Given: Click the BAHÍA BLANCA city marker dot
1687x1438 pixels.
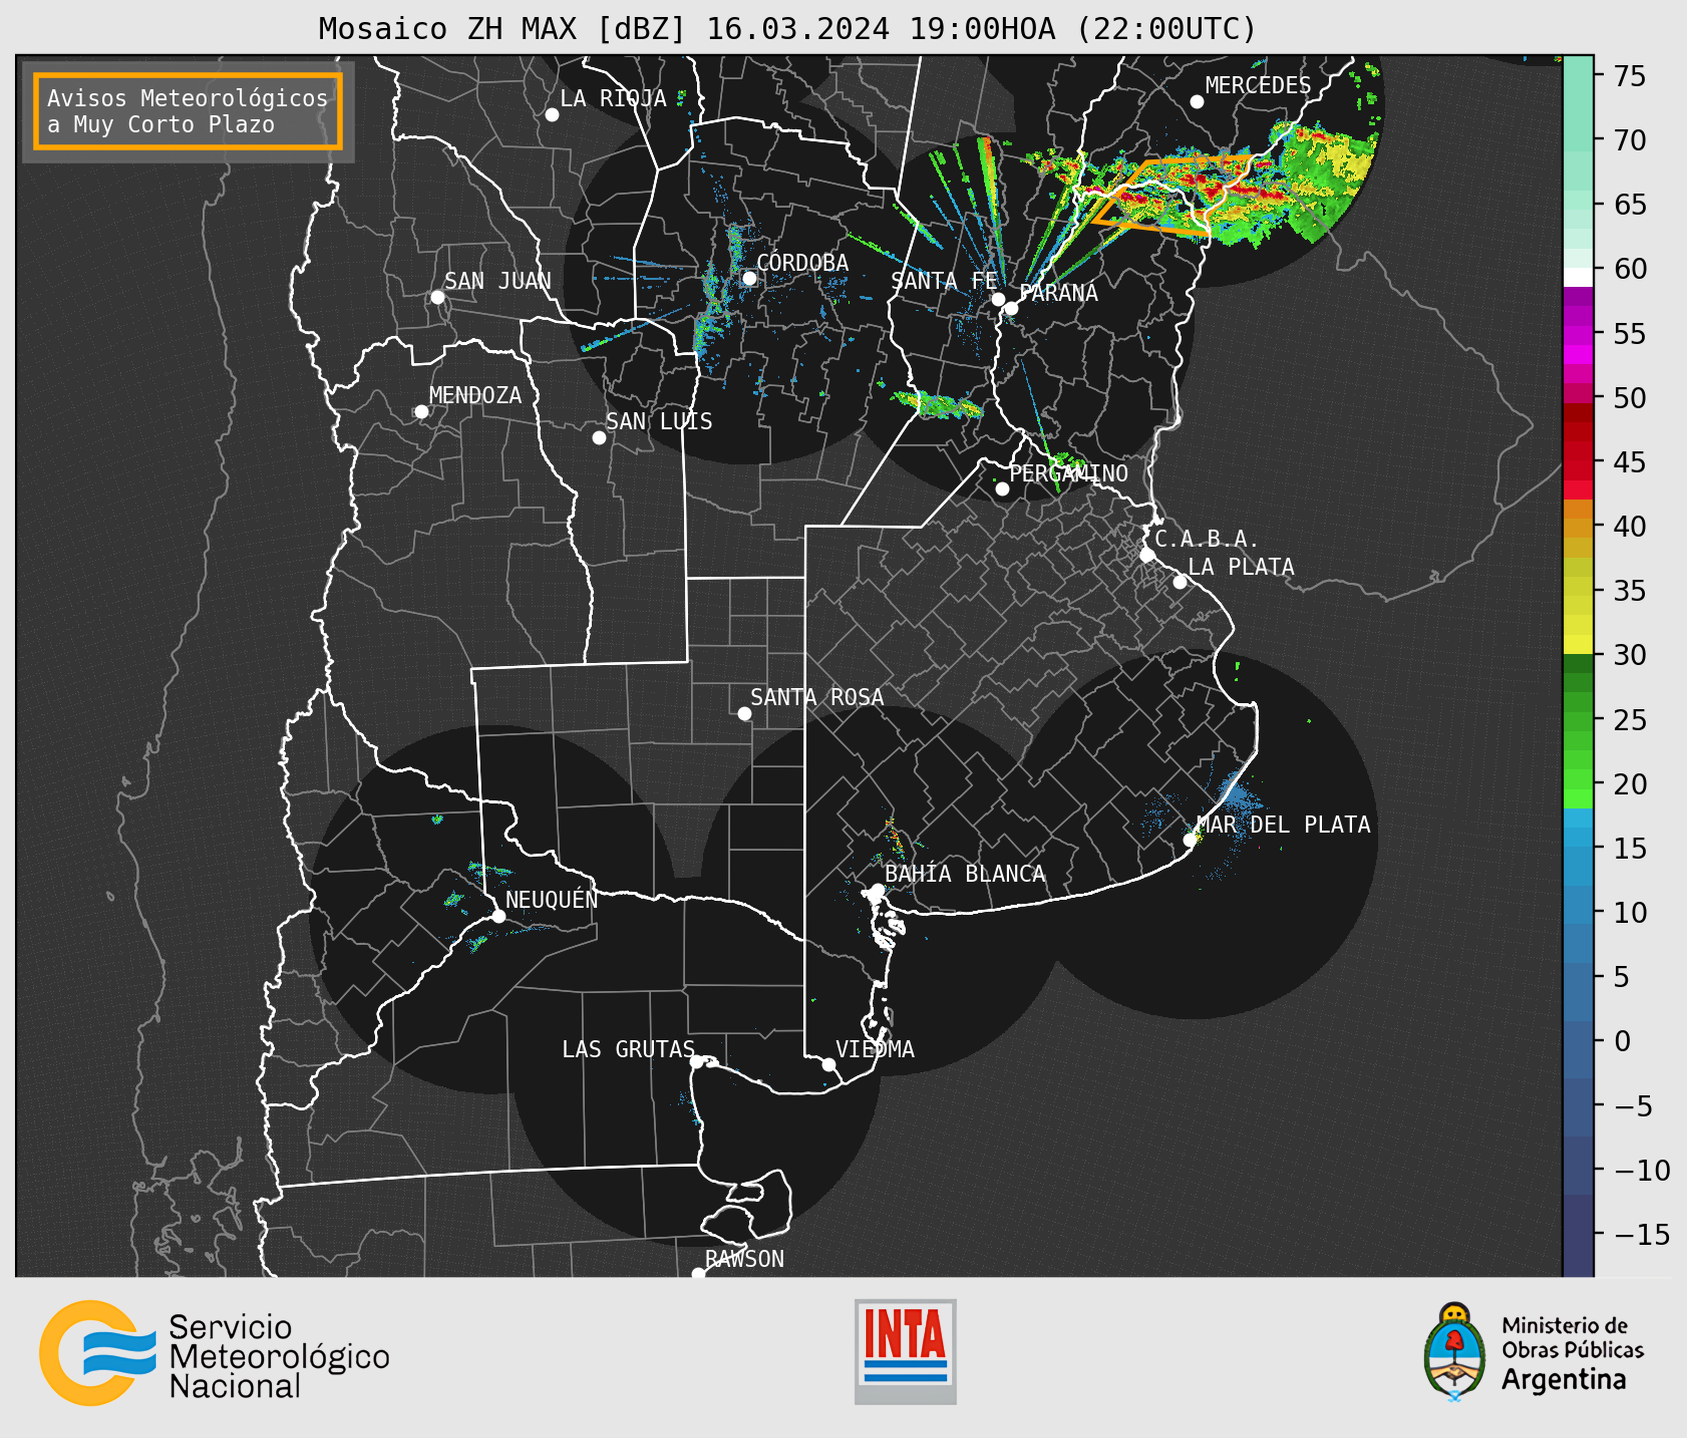Looking at the screenshot, I should [877, 890].
